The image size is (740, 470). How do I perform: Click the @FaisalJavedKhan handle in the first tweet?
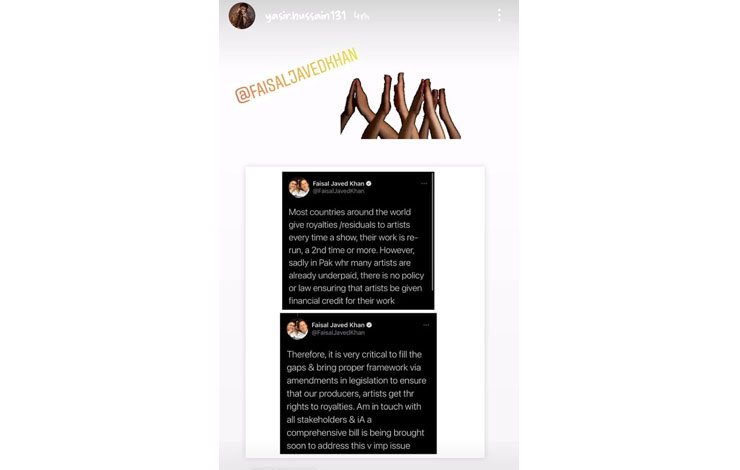click(x=338, y=191)
